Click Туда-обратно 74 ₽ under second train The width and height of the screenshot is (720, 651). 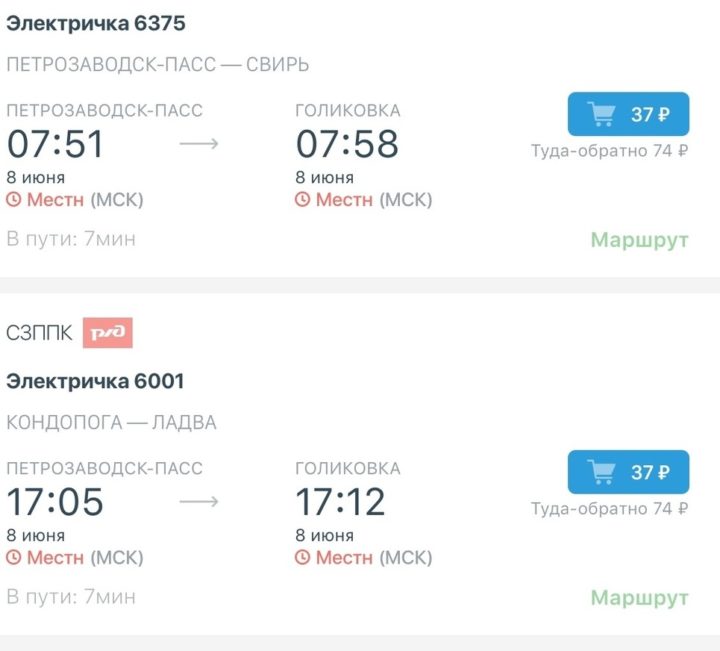click(609, 509)
